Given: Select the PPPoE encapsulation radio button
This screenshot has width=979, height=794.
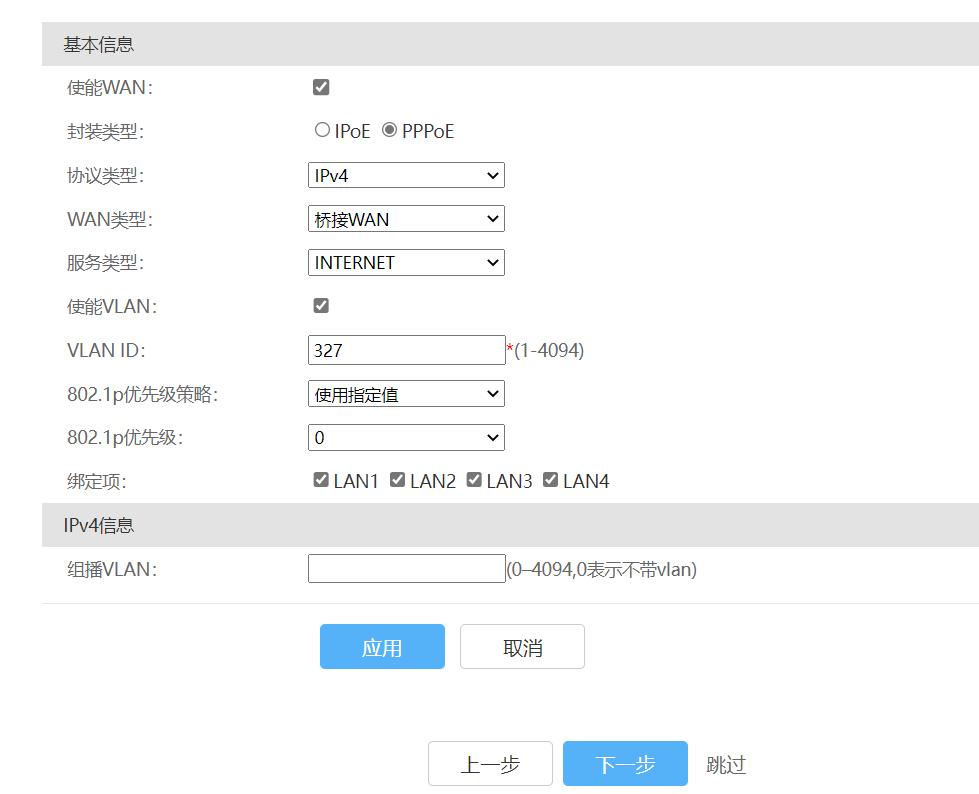Looking at the screenshot, I should point(390,130).
